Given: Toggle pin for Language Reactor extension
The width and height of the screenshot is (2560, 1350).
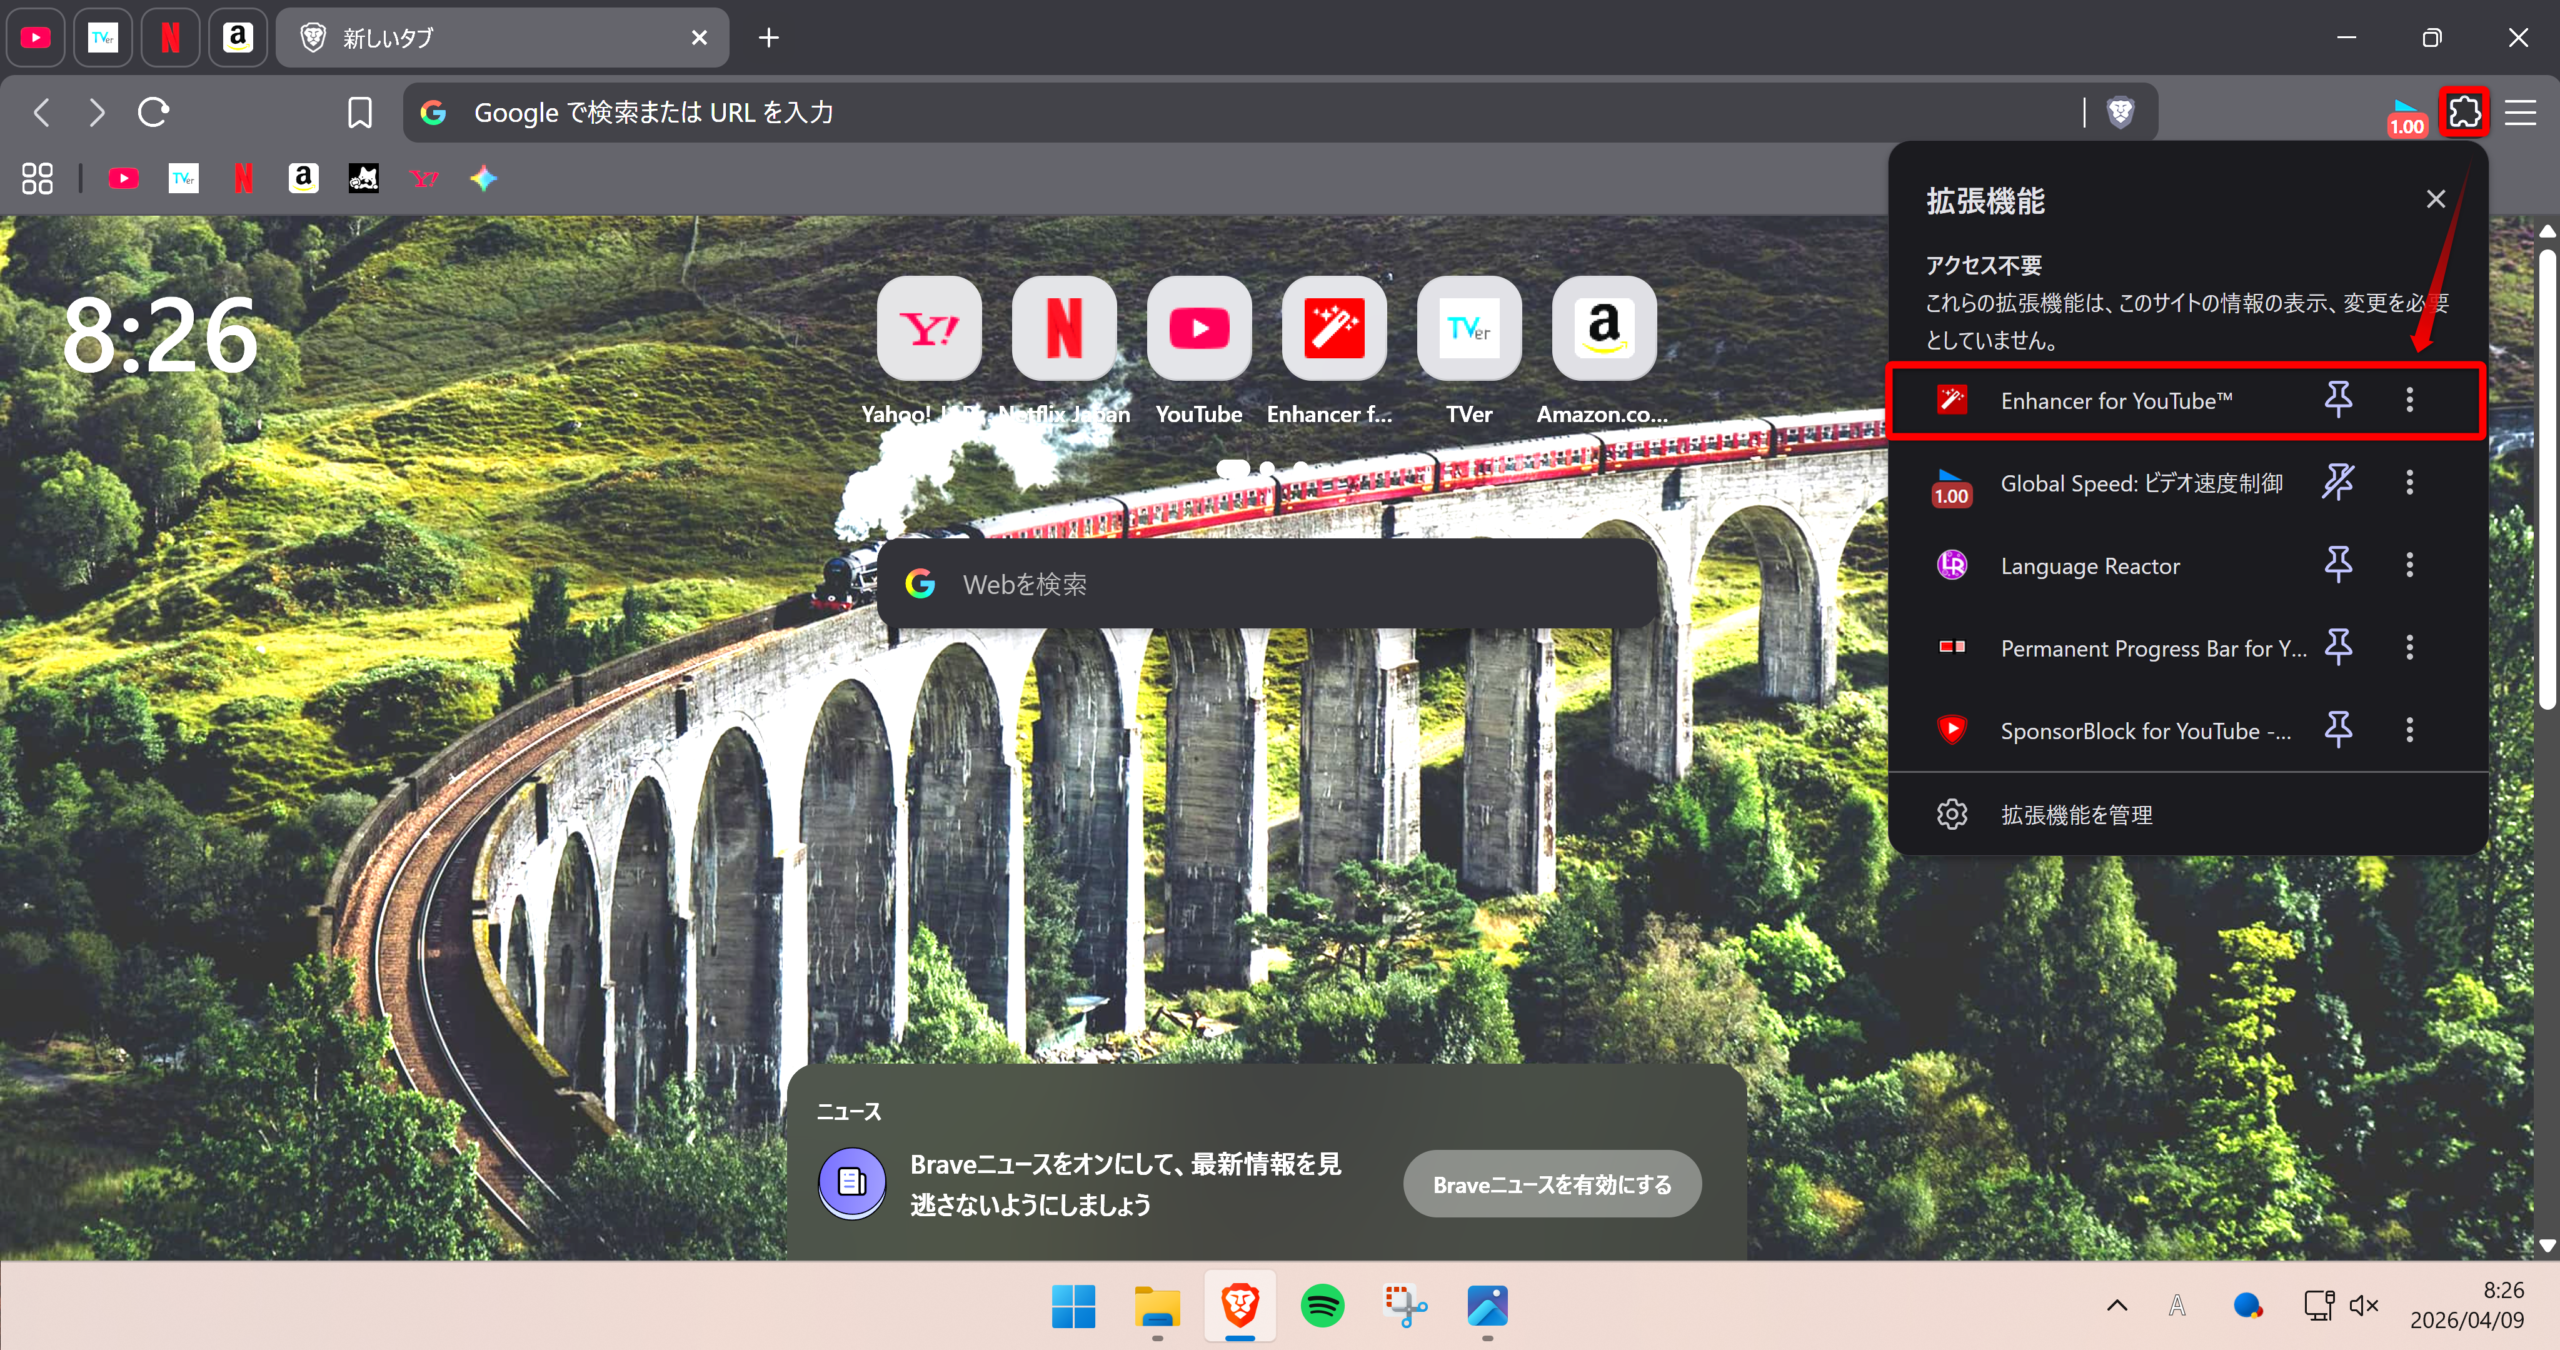Looking at the screenshot, I should 2338,565.
